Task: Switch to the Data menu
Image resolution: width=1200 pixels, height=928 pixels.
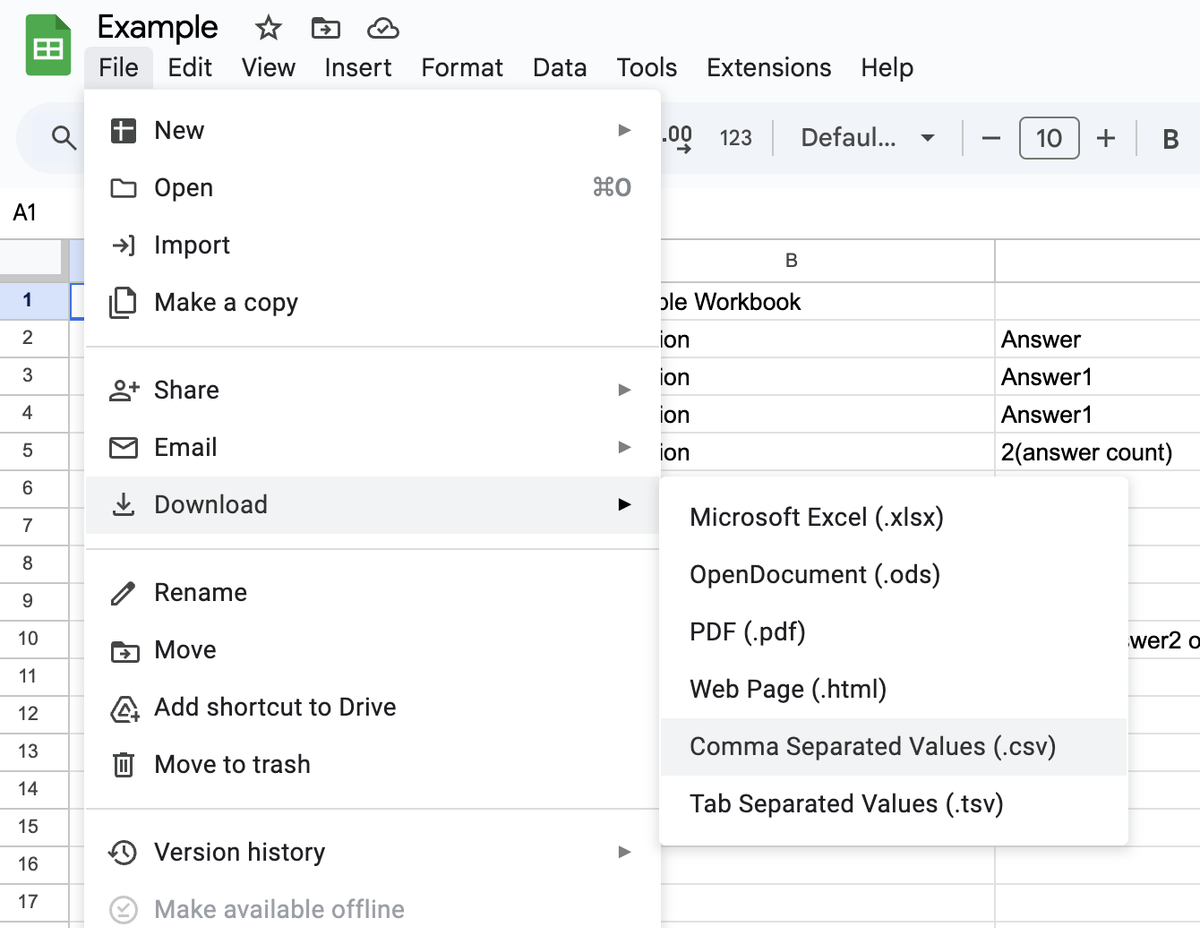Action: [x=559, y=67]
